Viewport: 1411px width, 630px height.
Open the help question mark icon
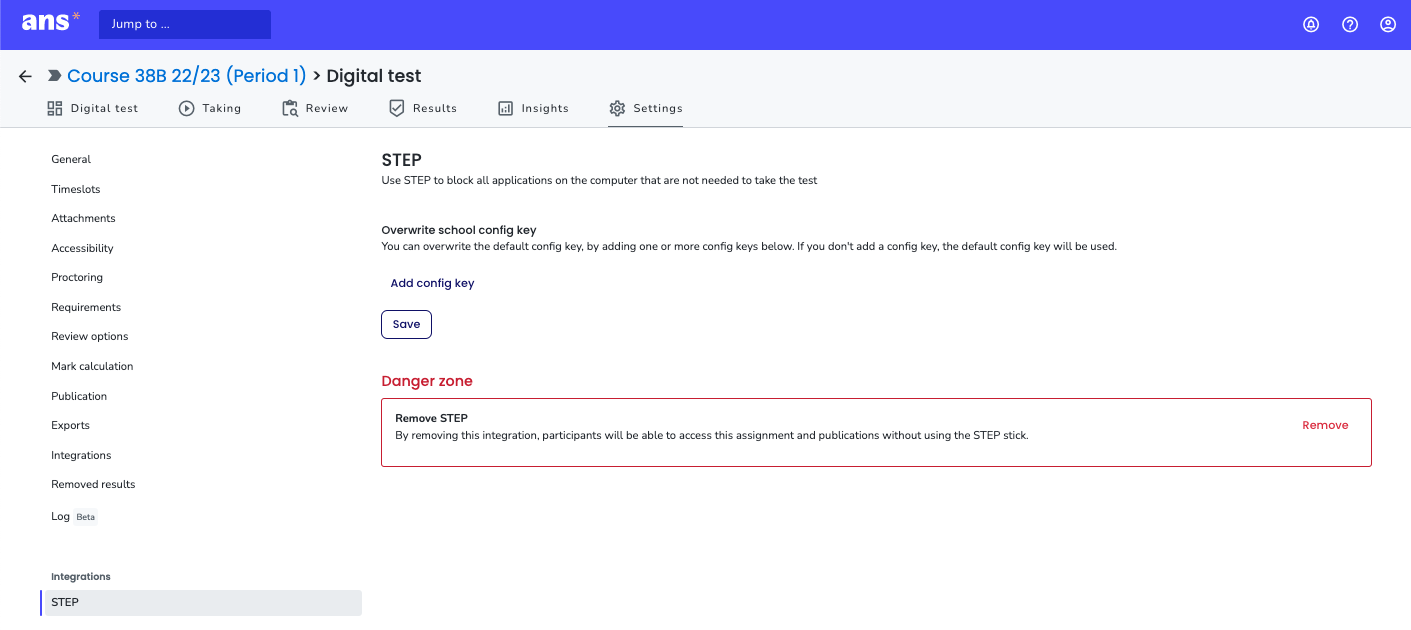(x=1350, y=25)
